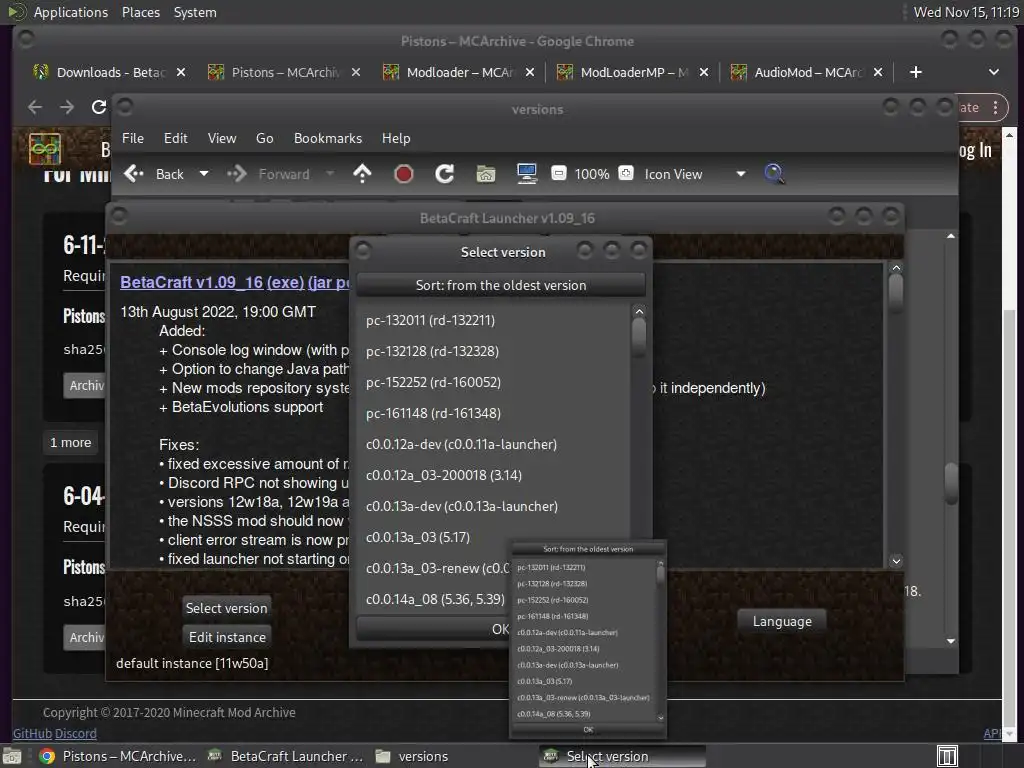
Task: Open Bookmarks menu in versions window
Action: [327, 138]
